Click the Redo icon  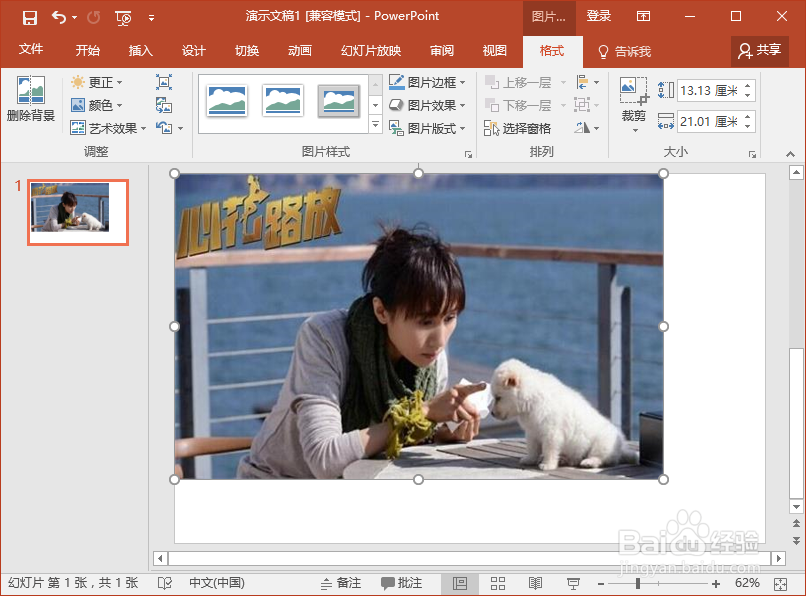pyautogui.click(x=94, y=17)
